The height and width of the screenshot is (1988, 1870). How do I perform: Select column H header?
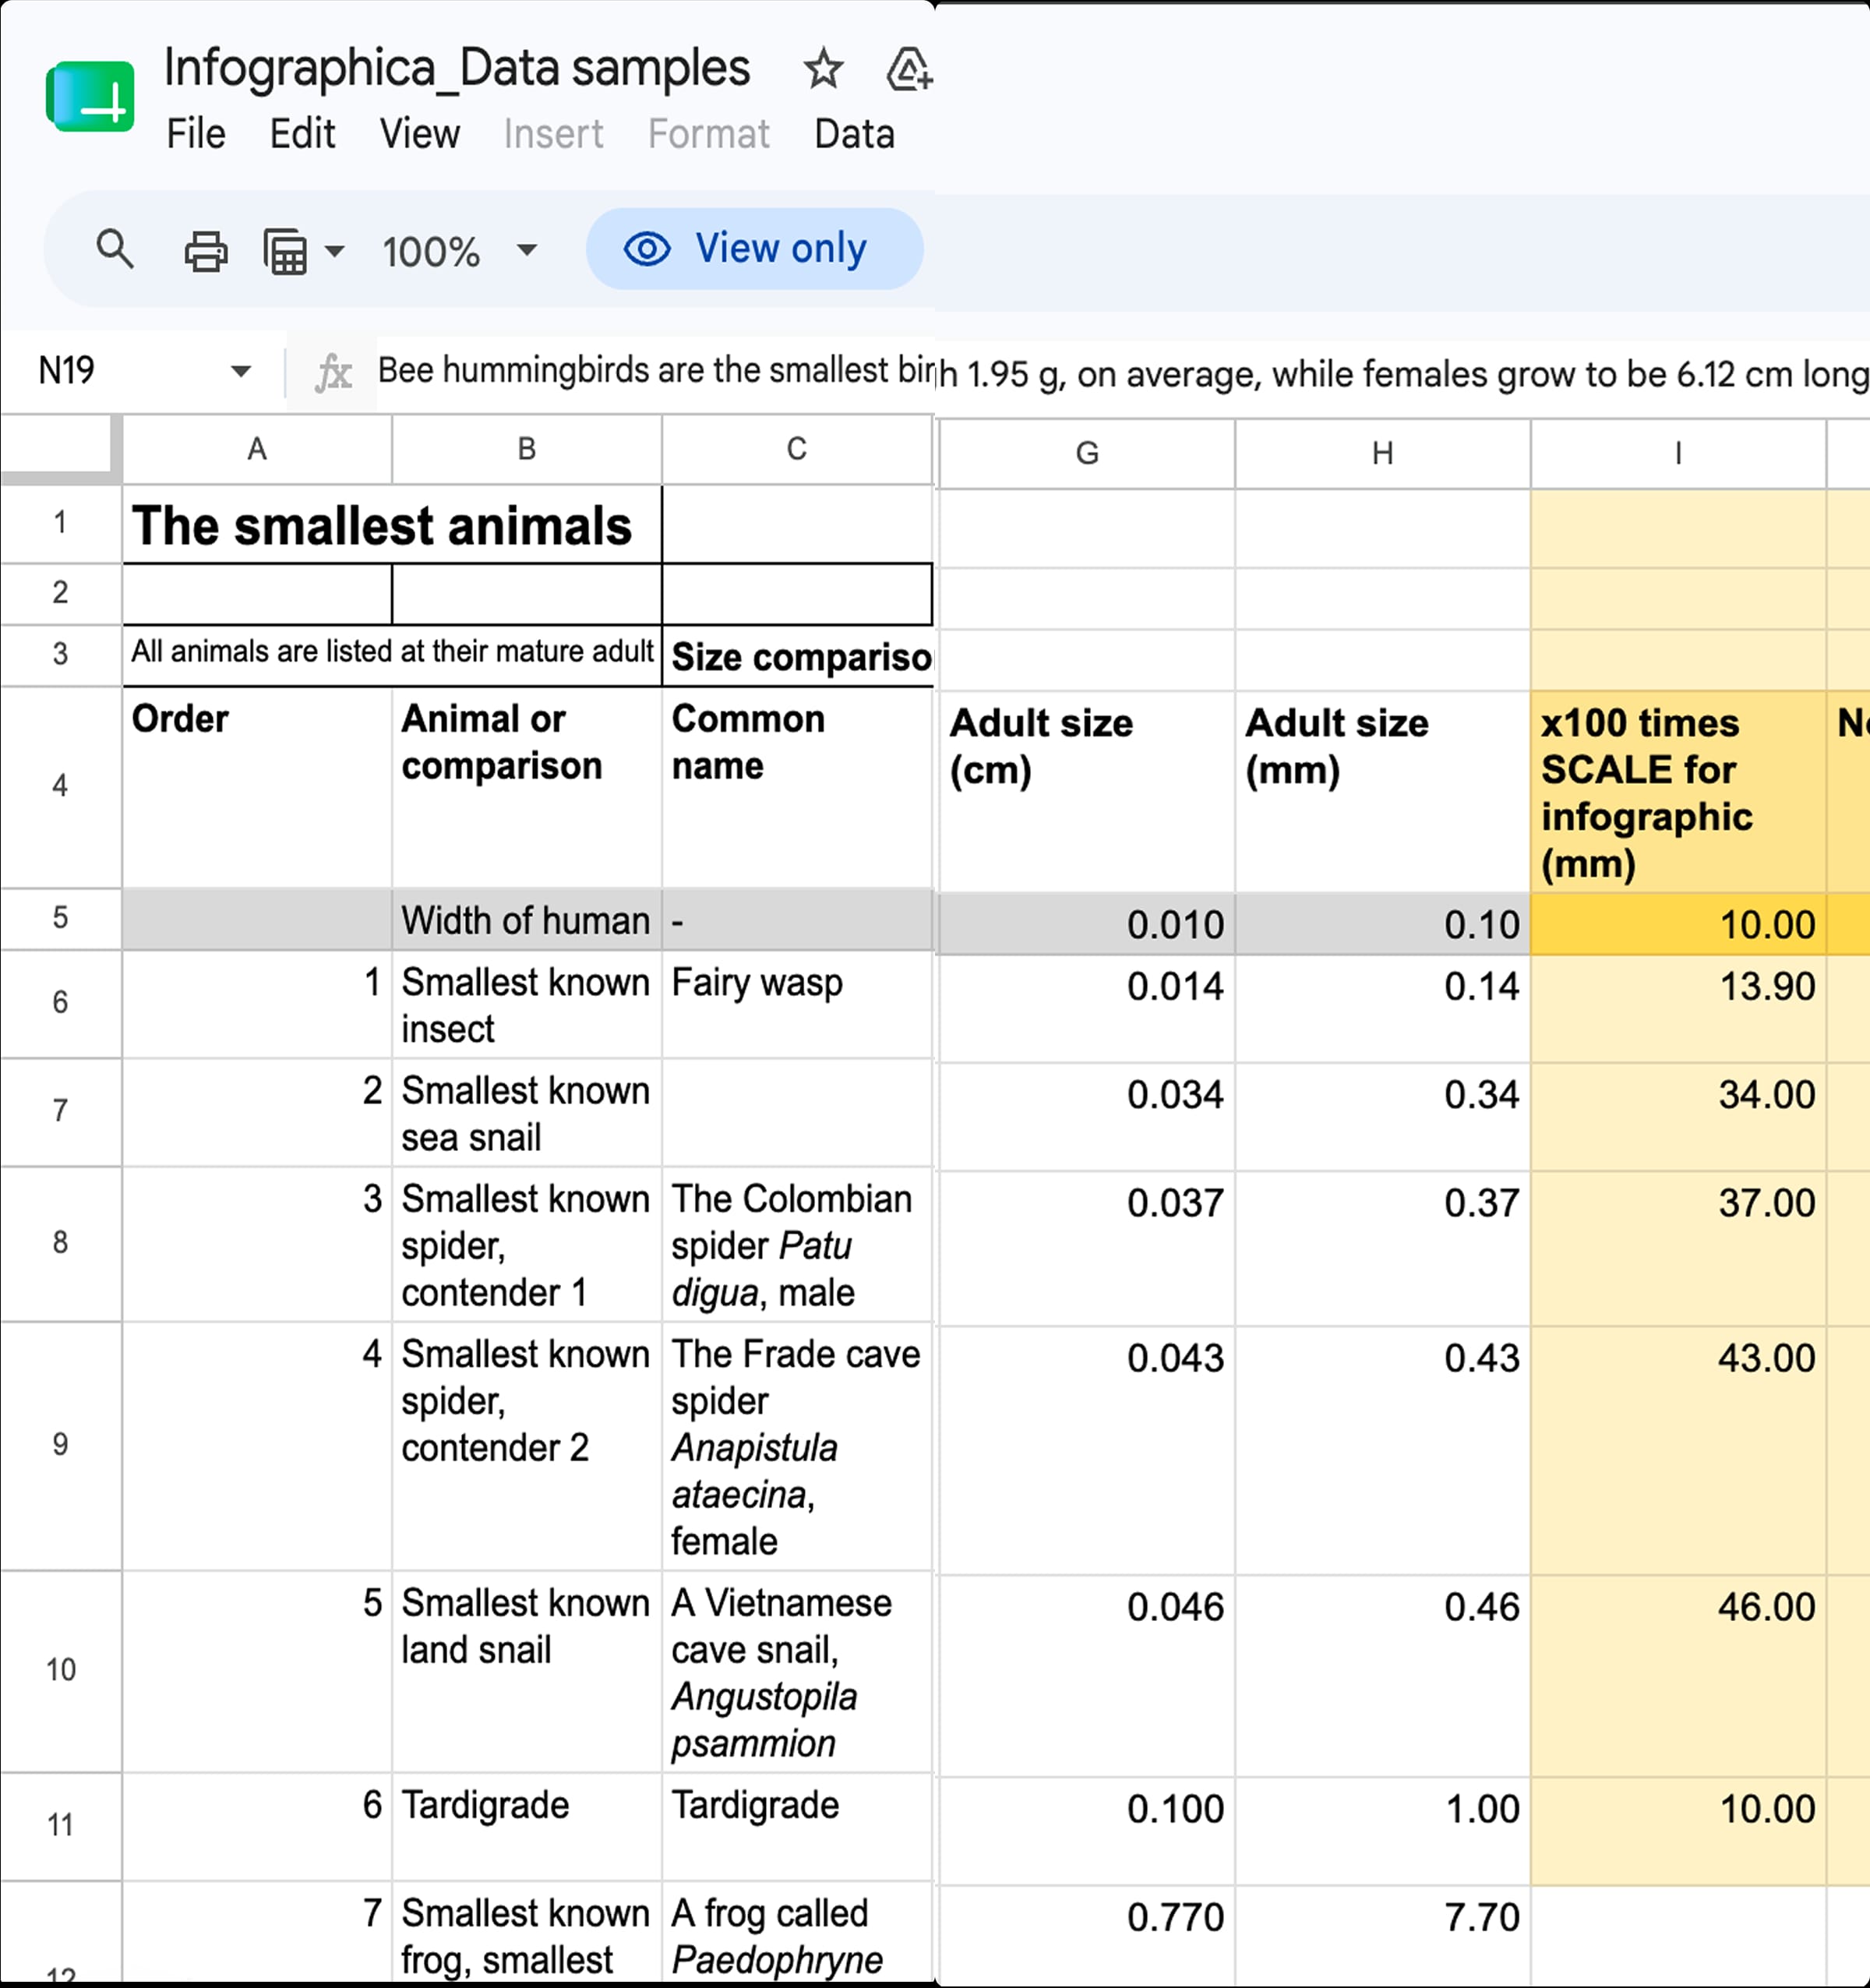coord(1383,454)
